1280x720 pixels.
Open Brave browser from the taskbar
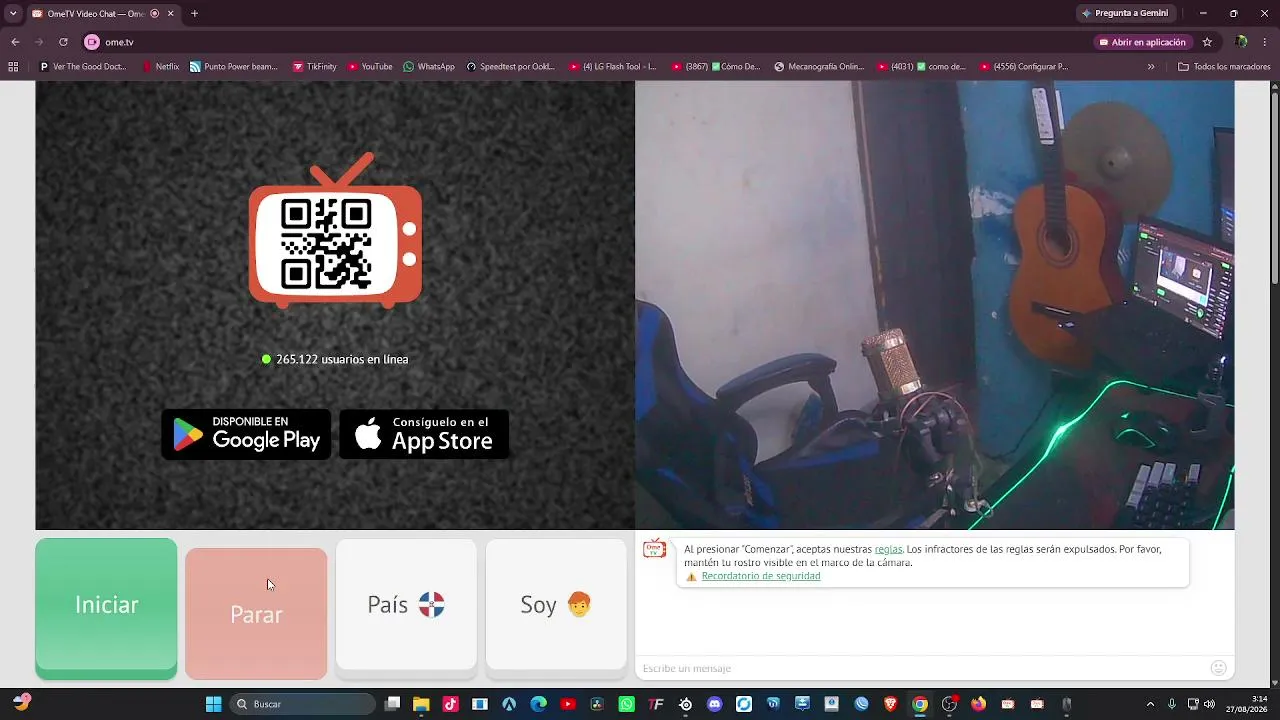pos(890,704)
